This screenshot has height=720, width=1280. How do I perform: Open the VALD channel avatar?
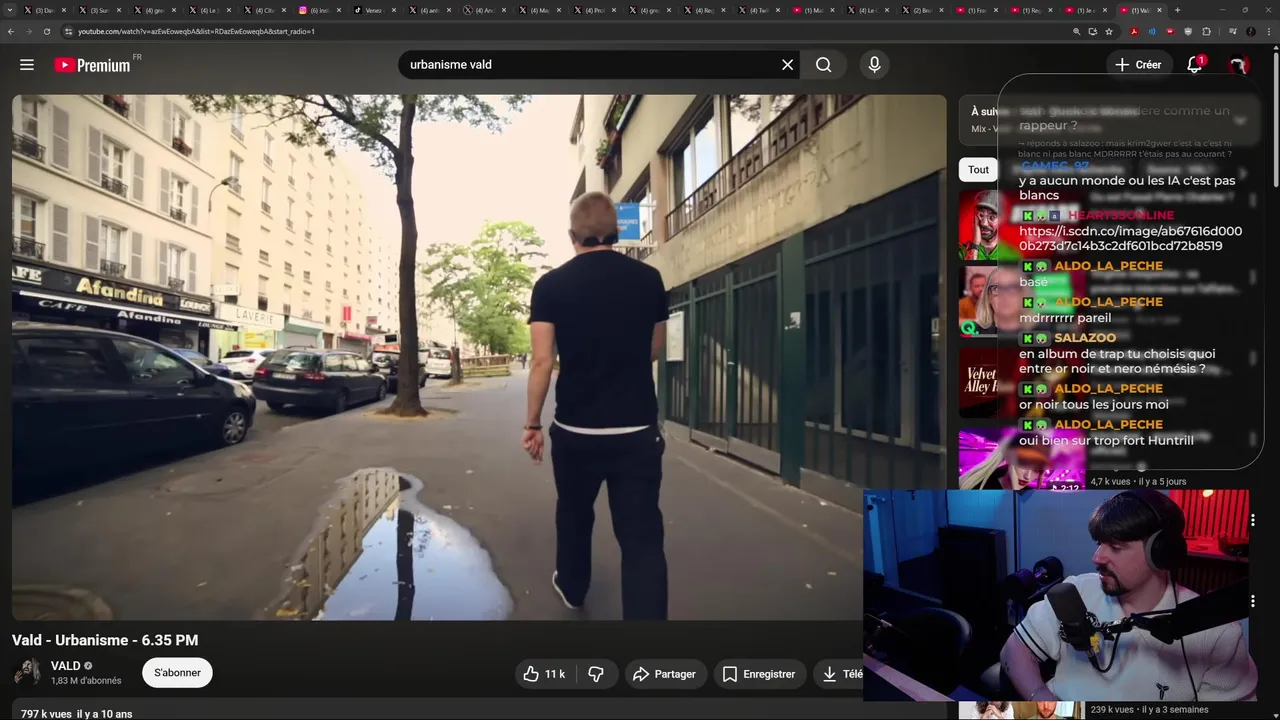[x=27, y=672]
